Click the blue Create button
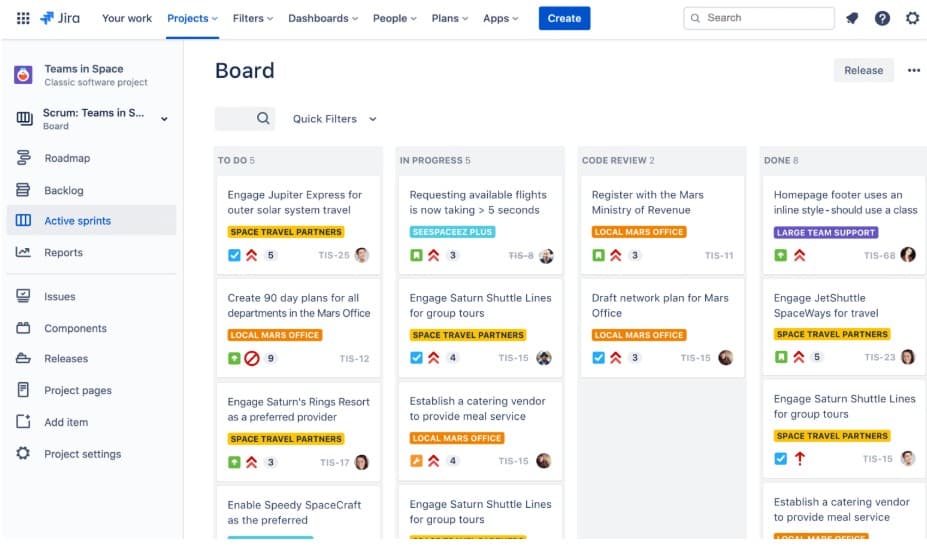The height and width of the screenshot is (552, 927). coord(564,18)
